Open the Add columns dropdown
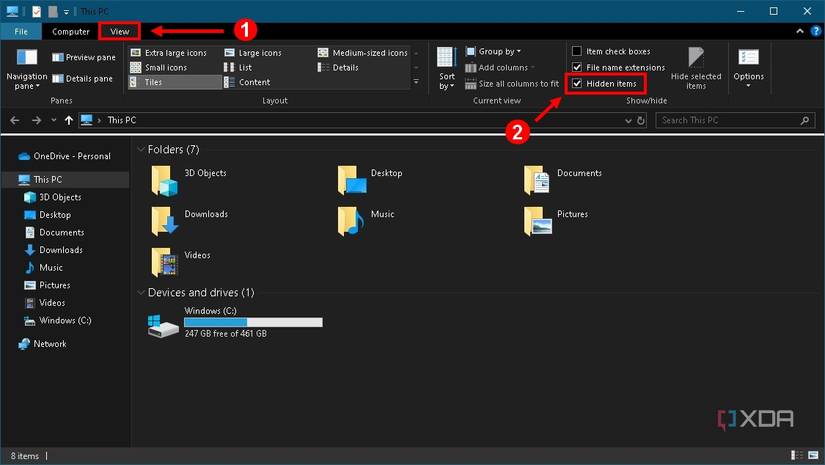The height and width of the screenshot is (465, 825). [499, 67]
